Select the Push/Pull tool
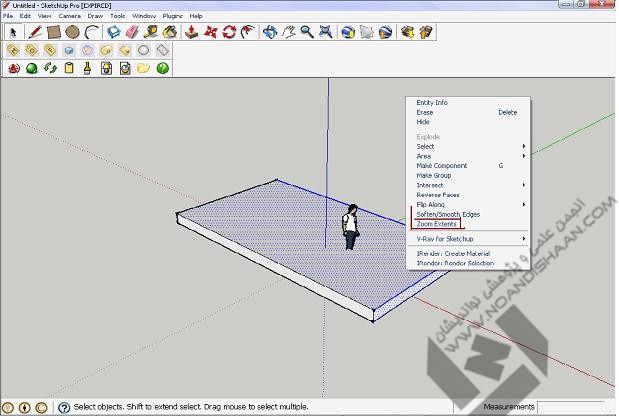Image resolution: width=619 pixels, height=416 pixels. [x=193, y=31]
